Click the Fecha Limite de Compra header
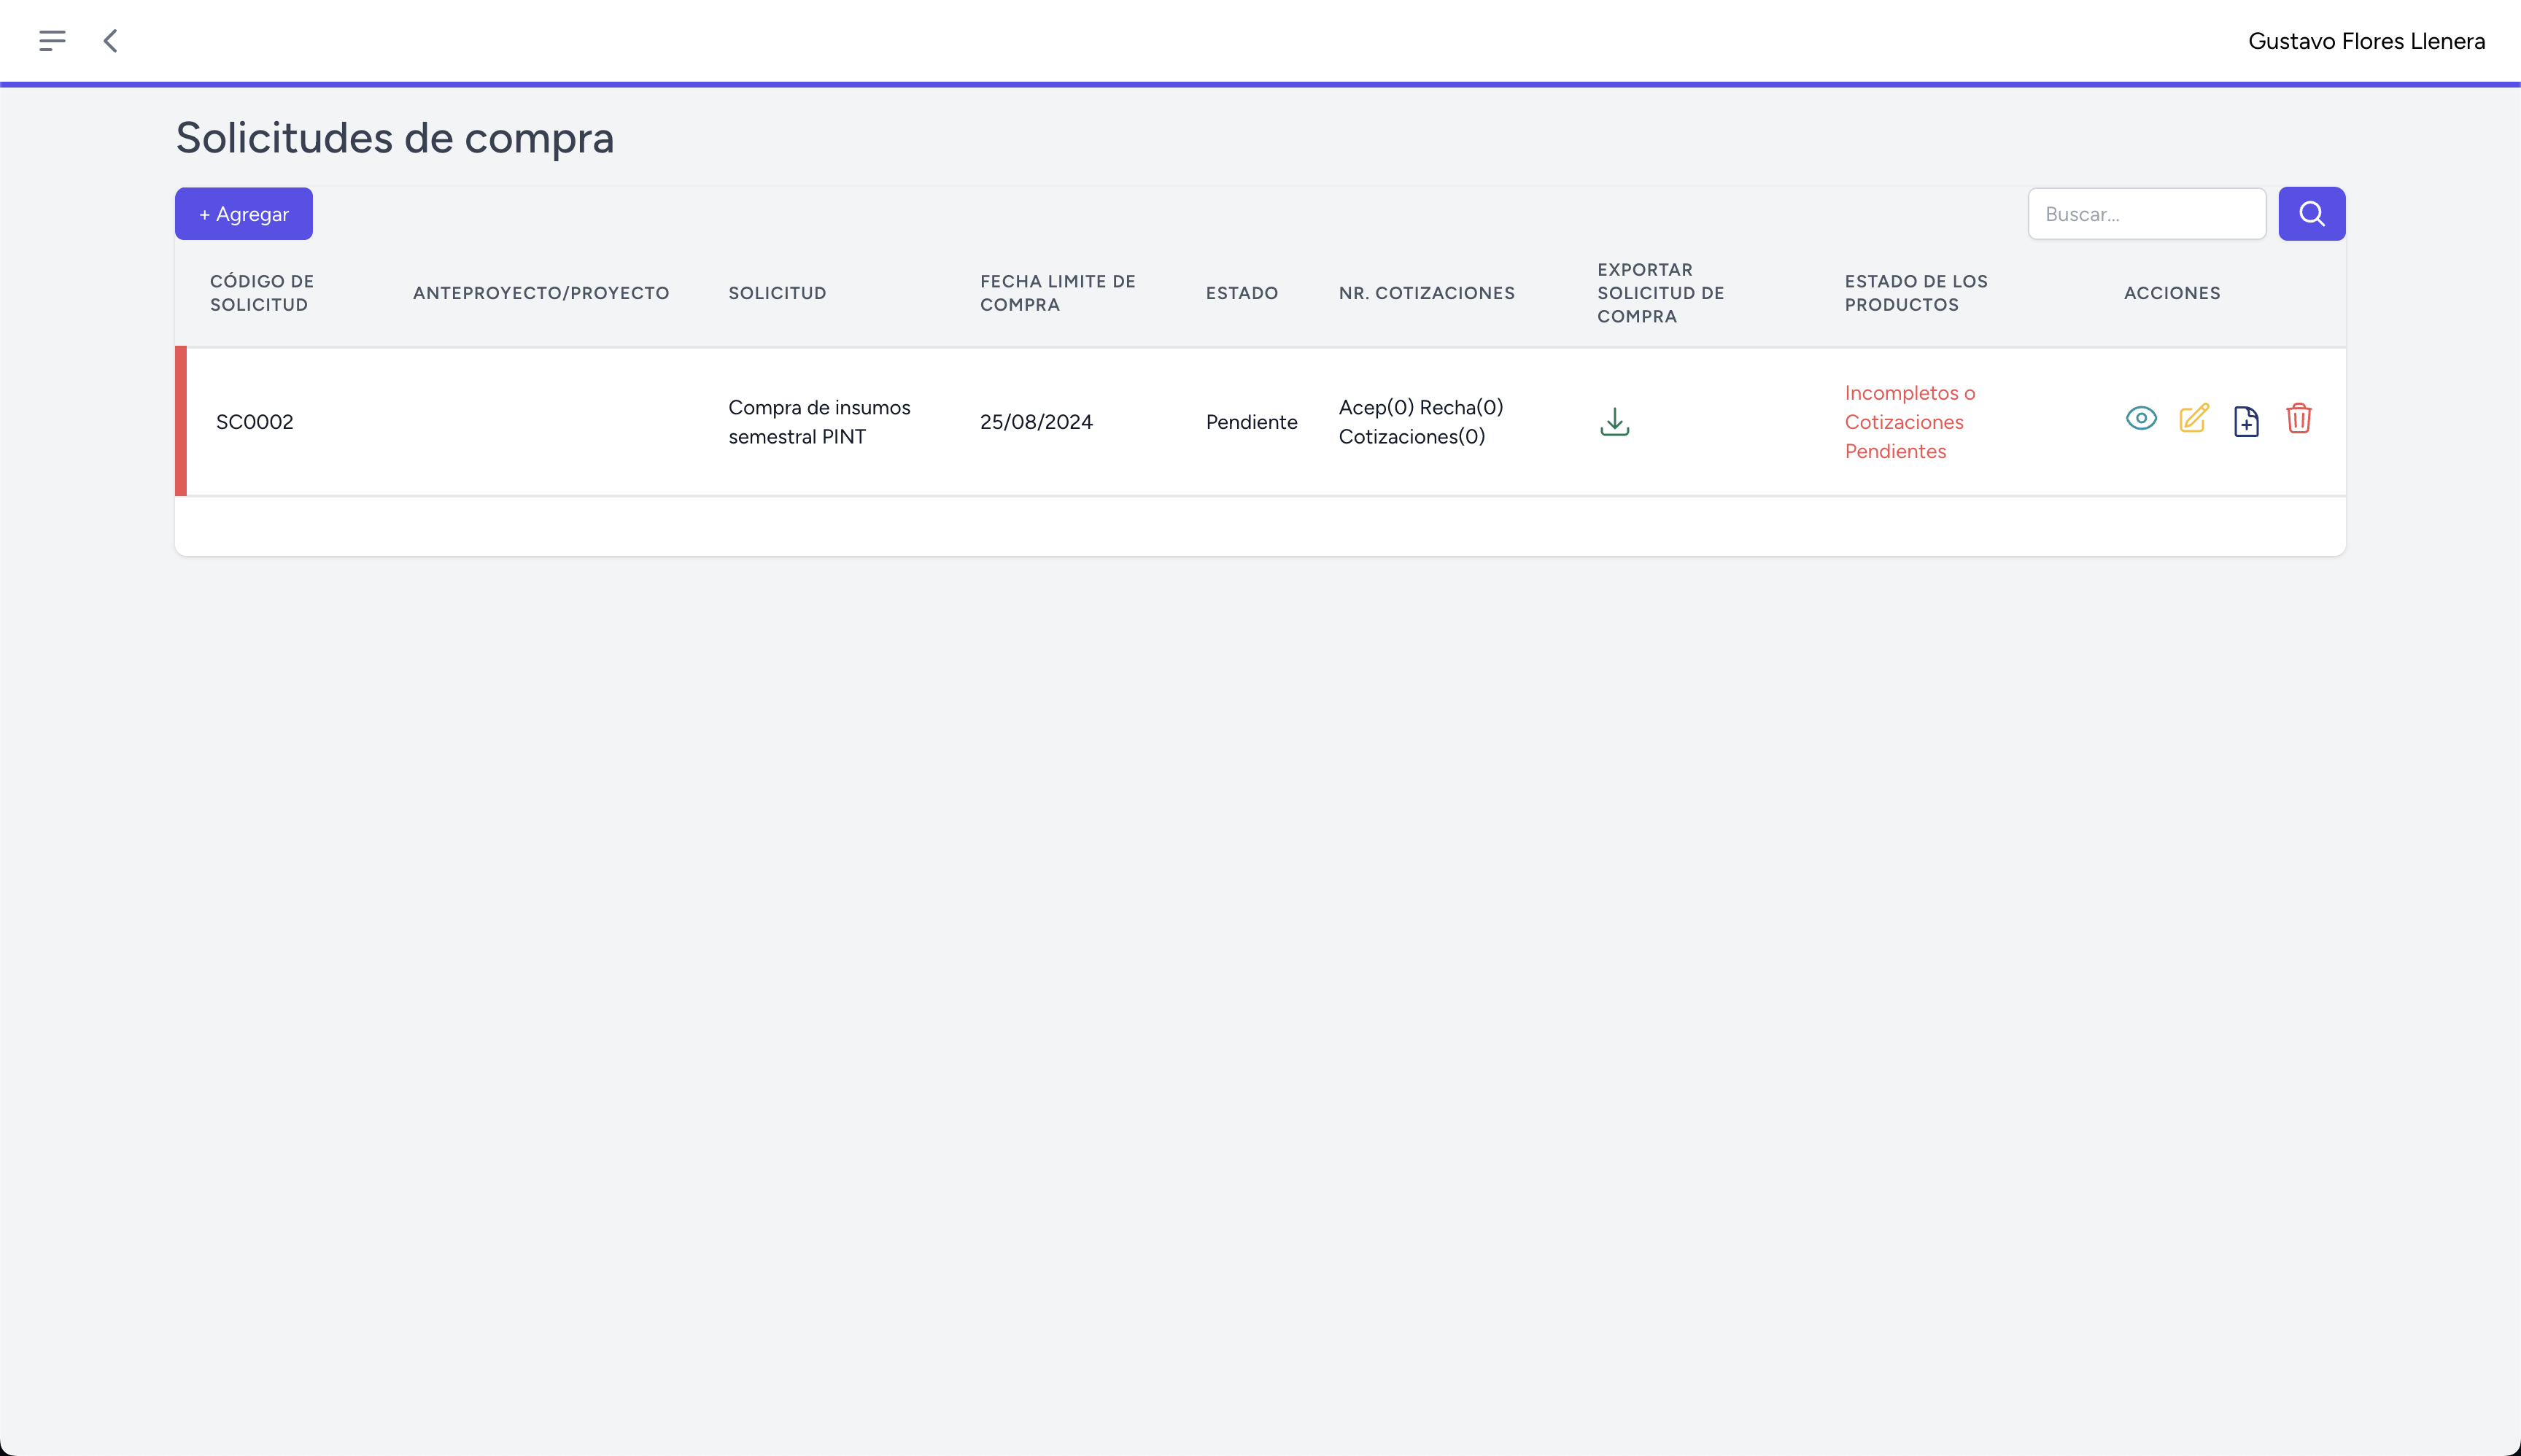The height and width of the screenshot is (1456, 2521). tap(1057, 293)
